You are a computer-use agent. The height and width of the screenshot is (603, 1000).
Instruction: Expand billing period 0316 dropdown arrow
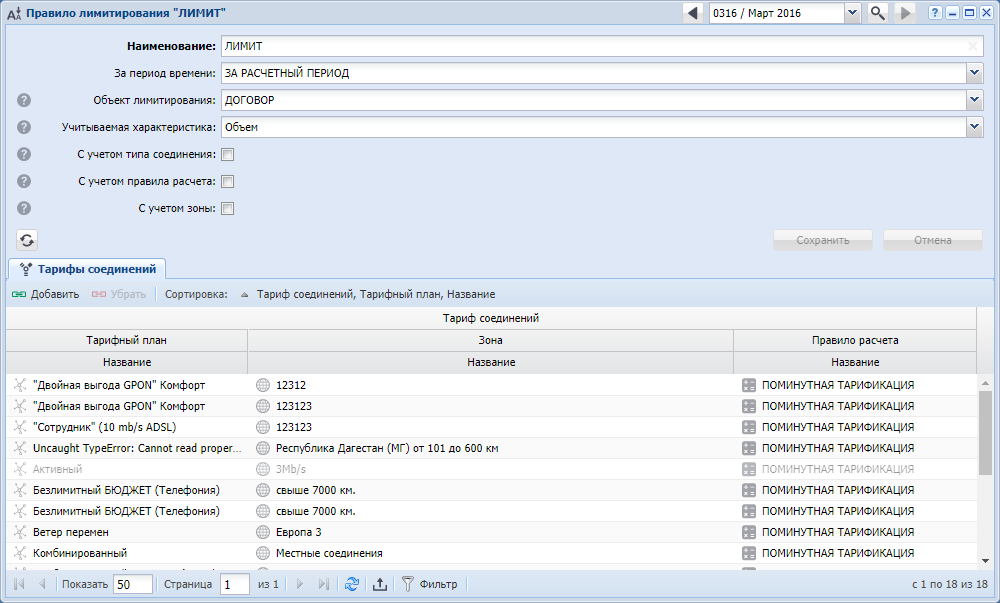[852, 13]
